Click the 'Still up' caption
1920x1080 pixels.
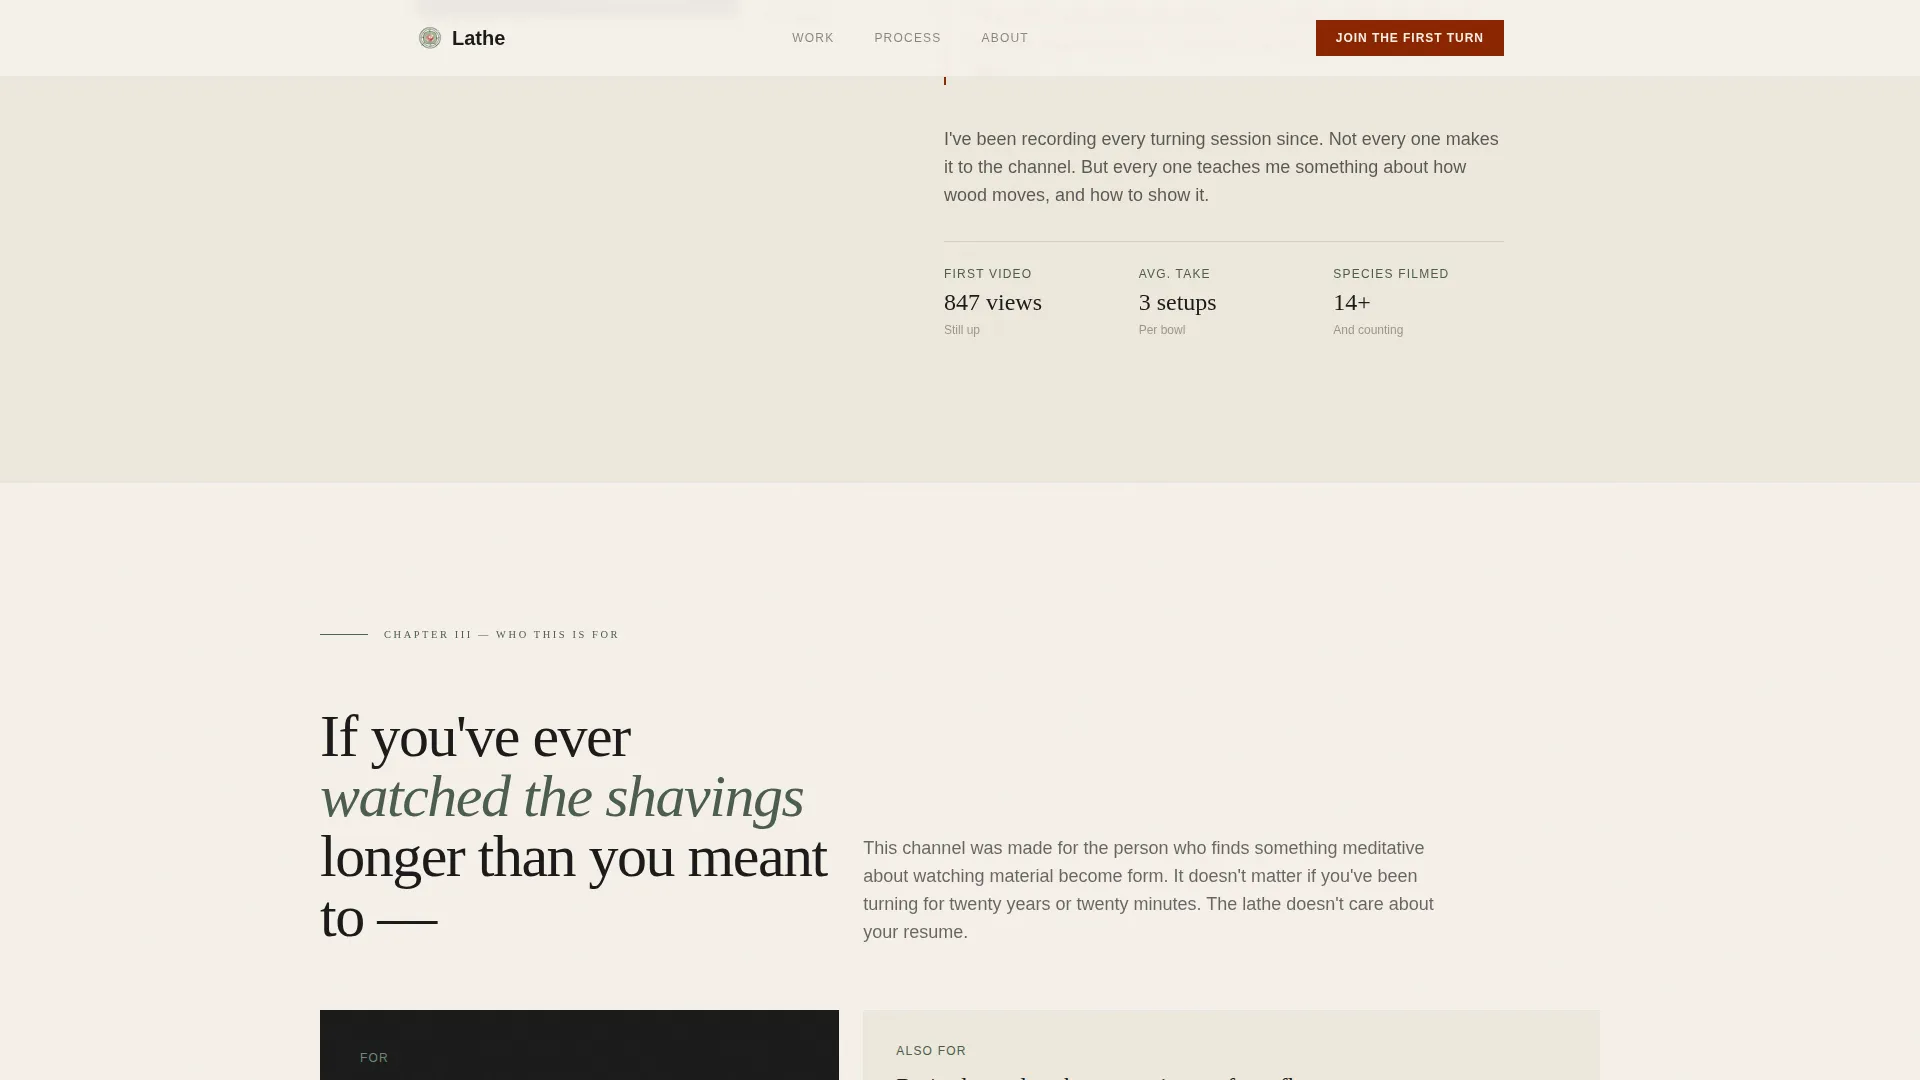[962, 330]
